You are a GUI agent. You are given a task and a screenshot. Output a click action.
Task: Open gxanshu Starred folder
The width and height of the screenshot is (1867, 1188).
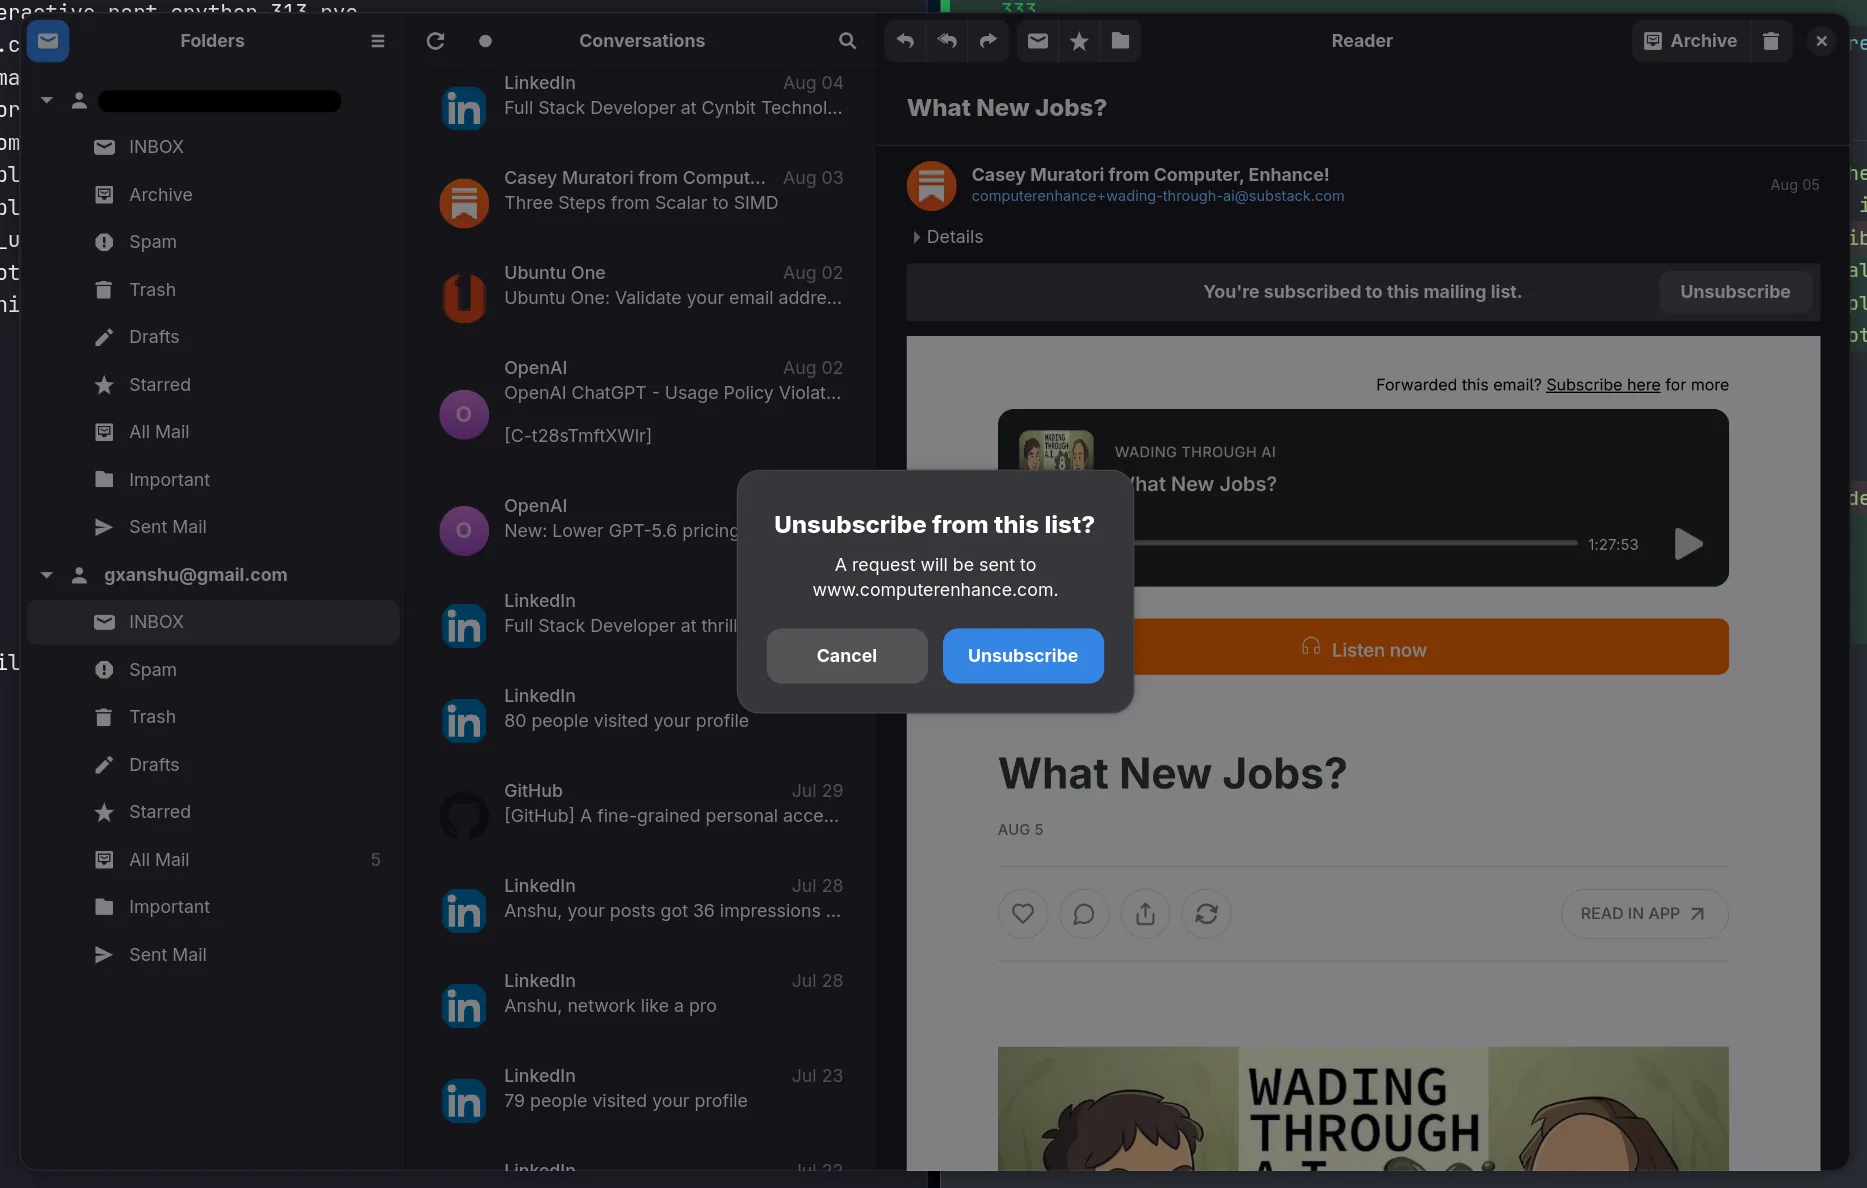(x=213, y=812)
